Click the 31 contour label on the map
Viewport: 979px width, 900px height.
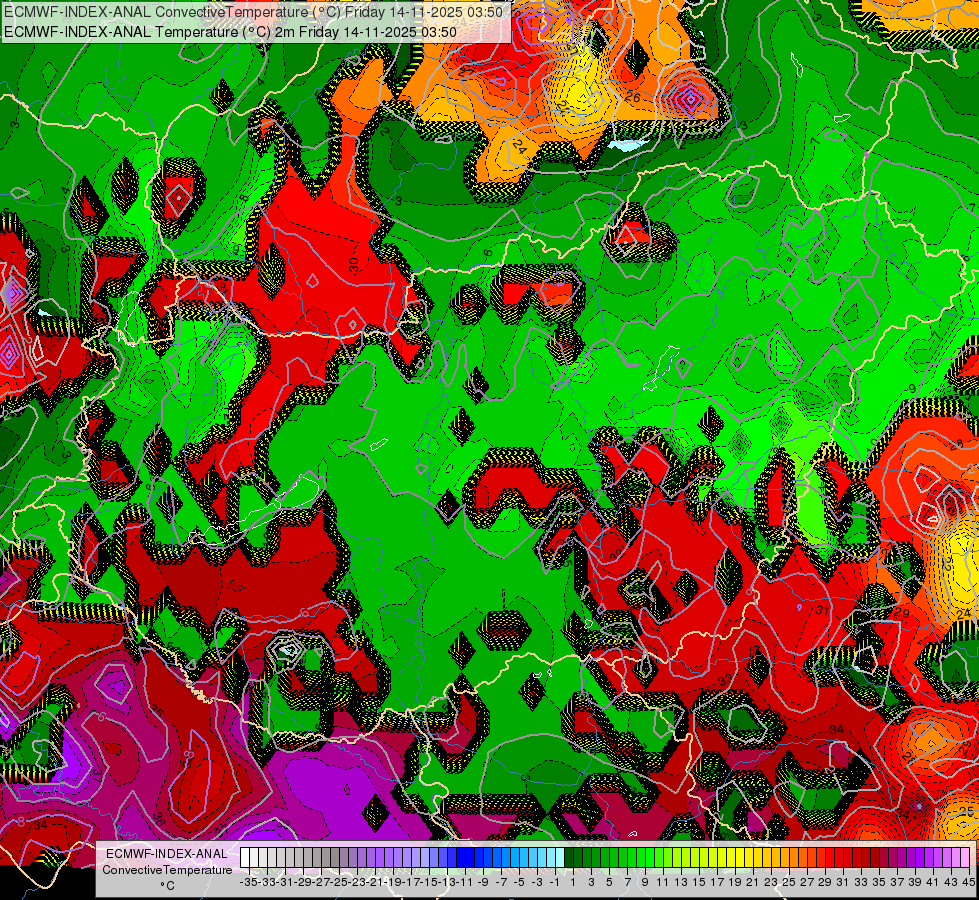point(822,610)
